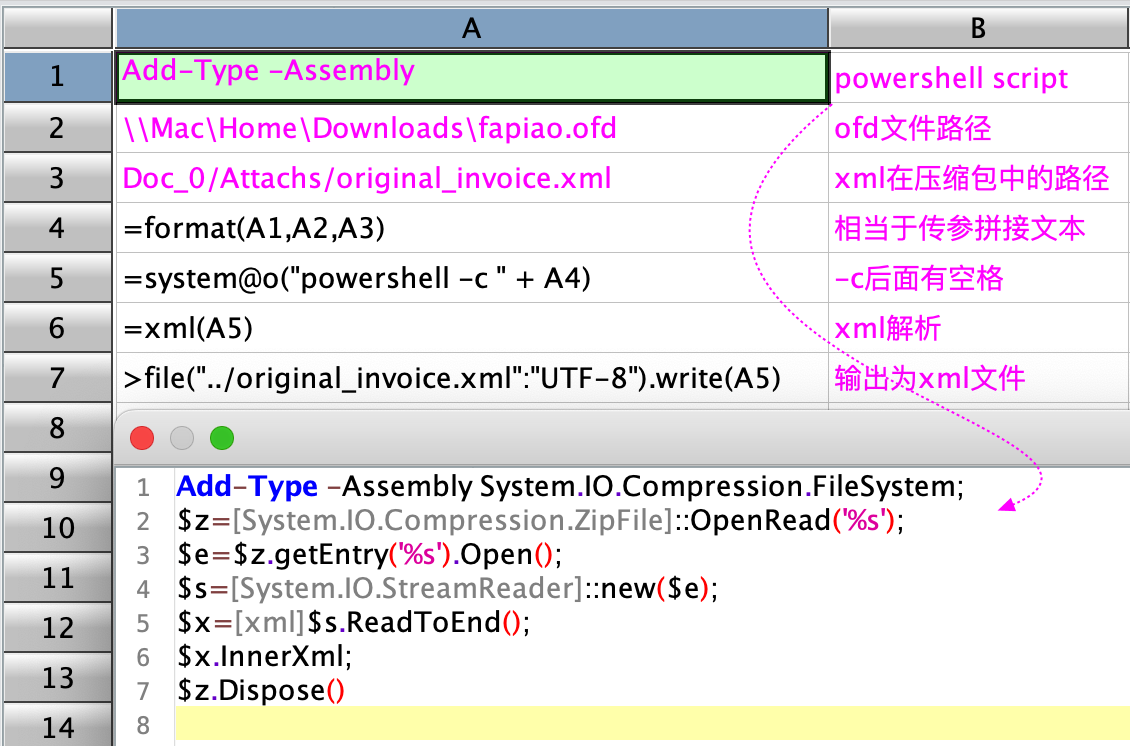Select cell A3 with original_invoice.xml path
Screen dimensions: 1130x746
(471, 178)
